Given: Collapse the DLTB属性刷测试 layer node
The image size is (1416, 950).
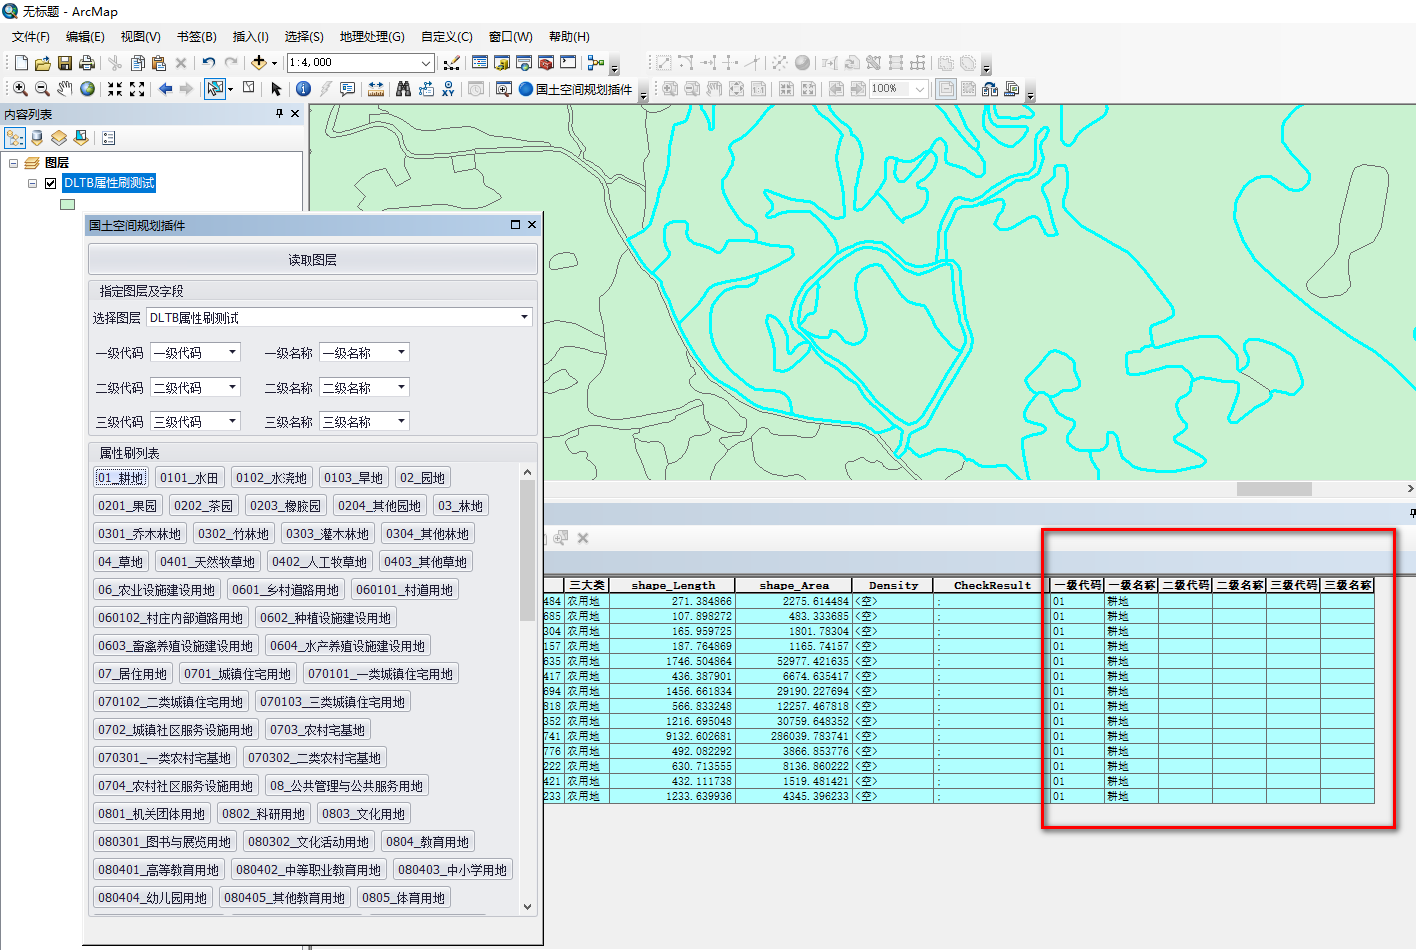Looking at the screenshot, I should point(32,183).
